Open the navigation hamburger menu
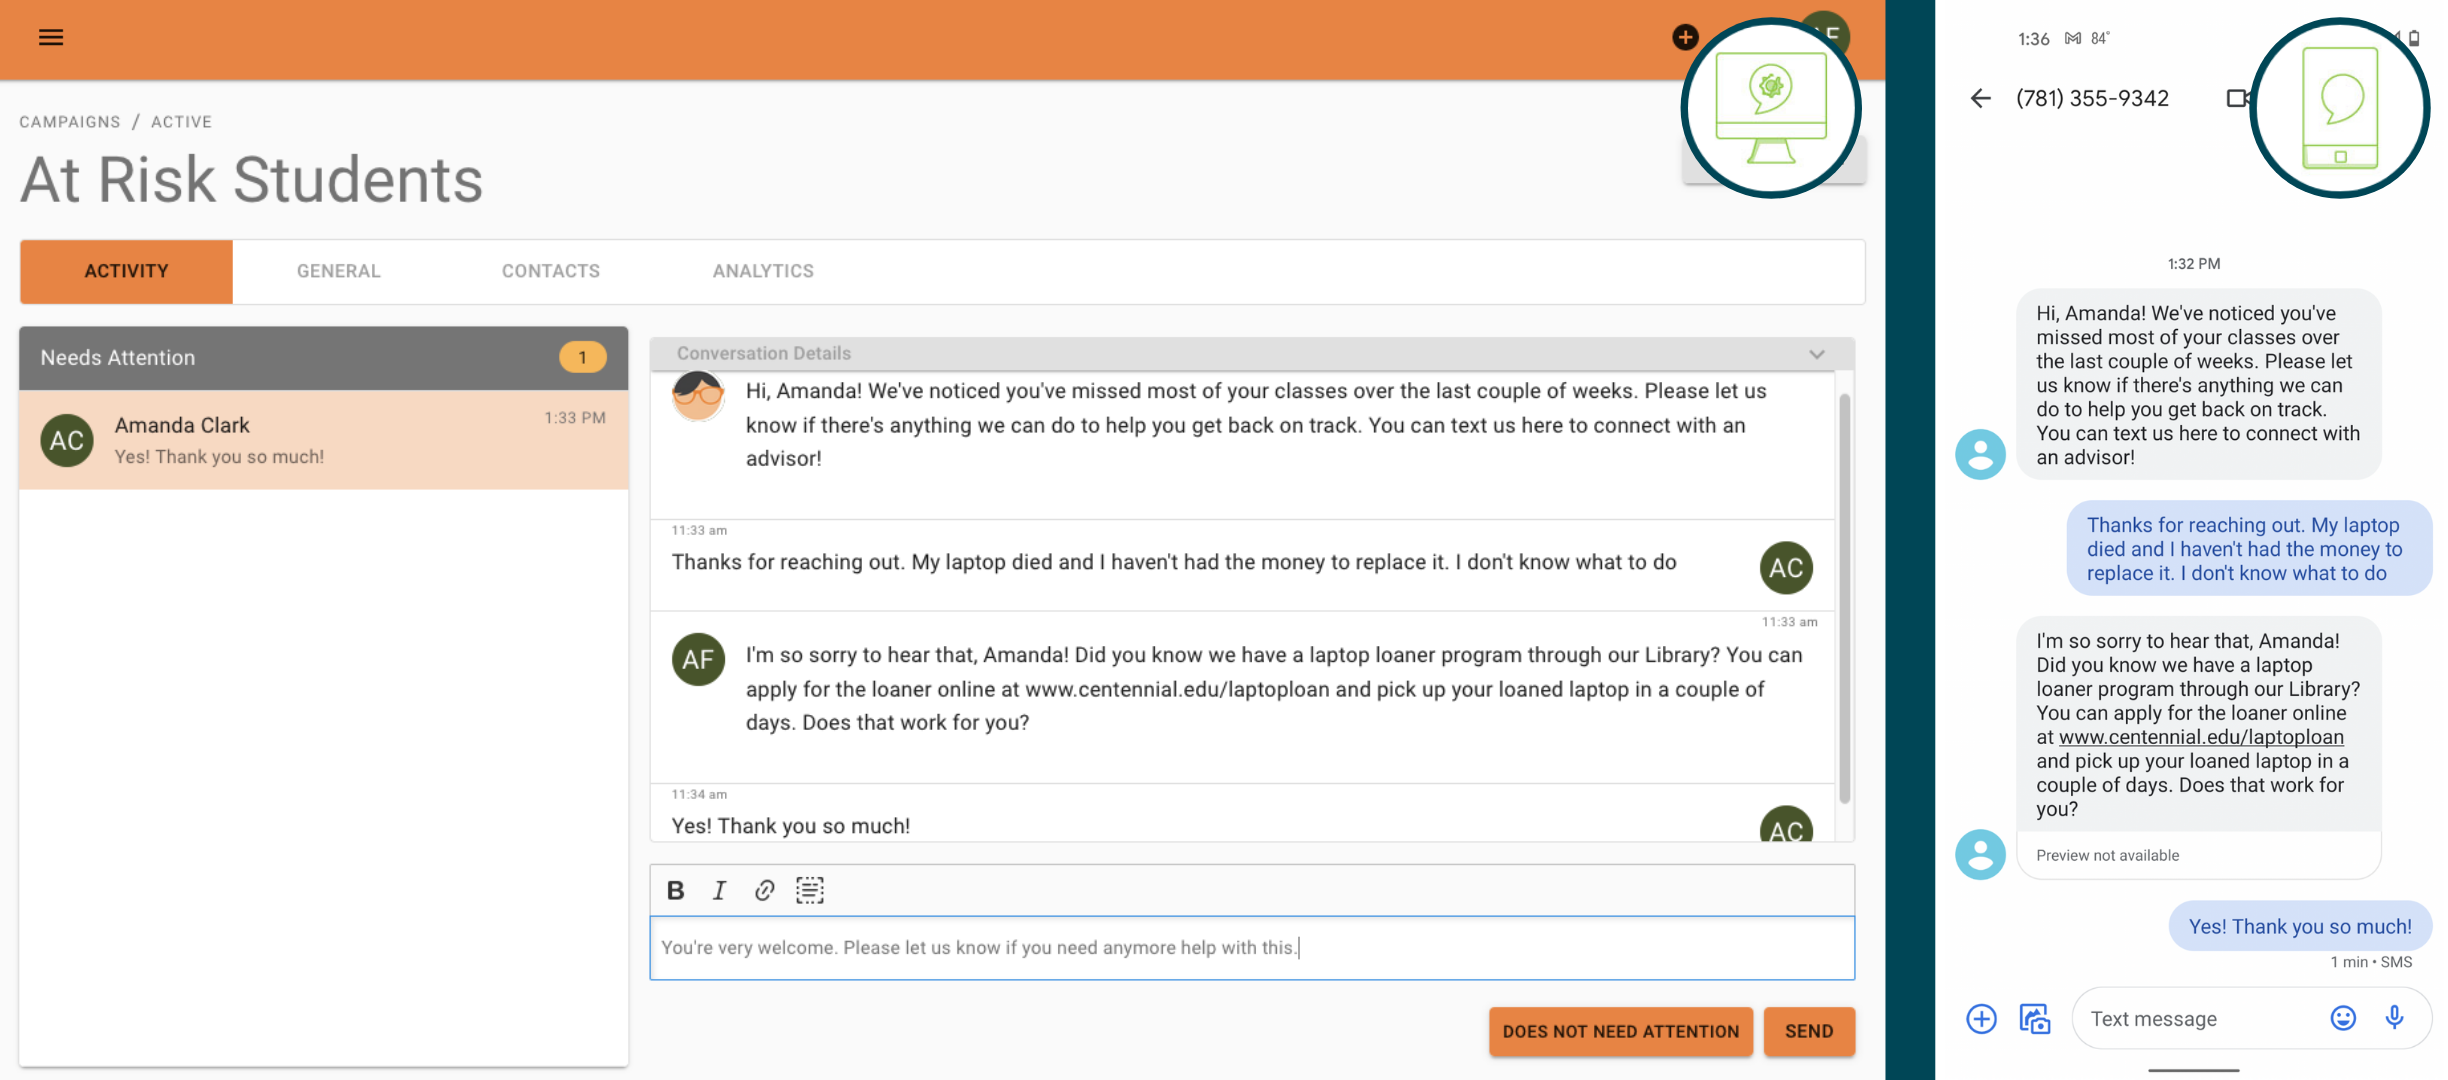 pos(50,38)
